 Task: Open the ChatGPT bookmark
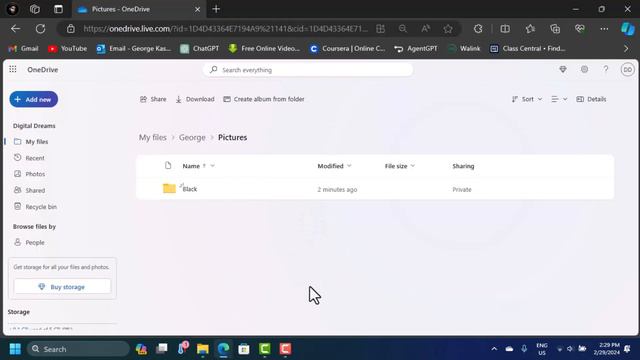coord(200,49)
